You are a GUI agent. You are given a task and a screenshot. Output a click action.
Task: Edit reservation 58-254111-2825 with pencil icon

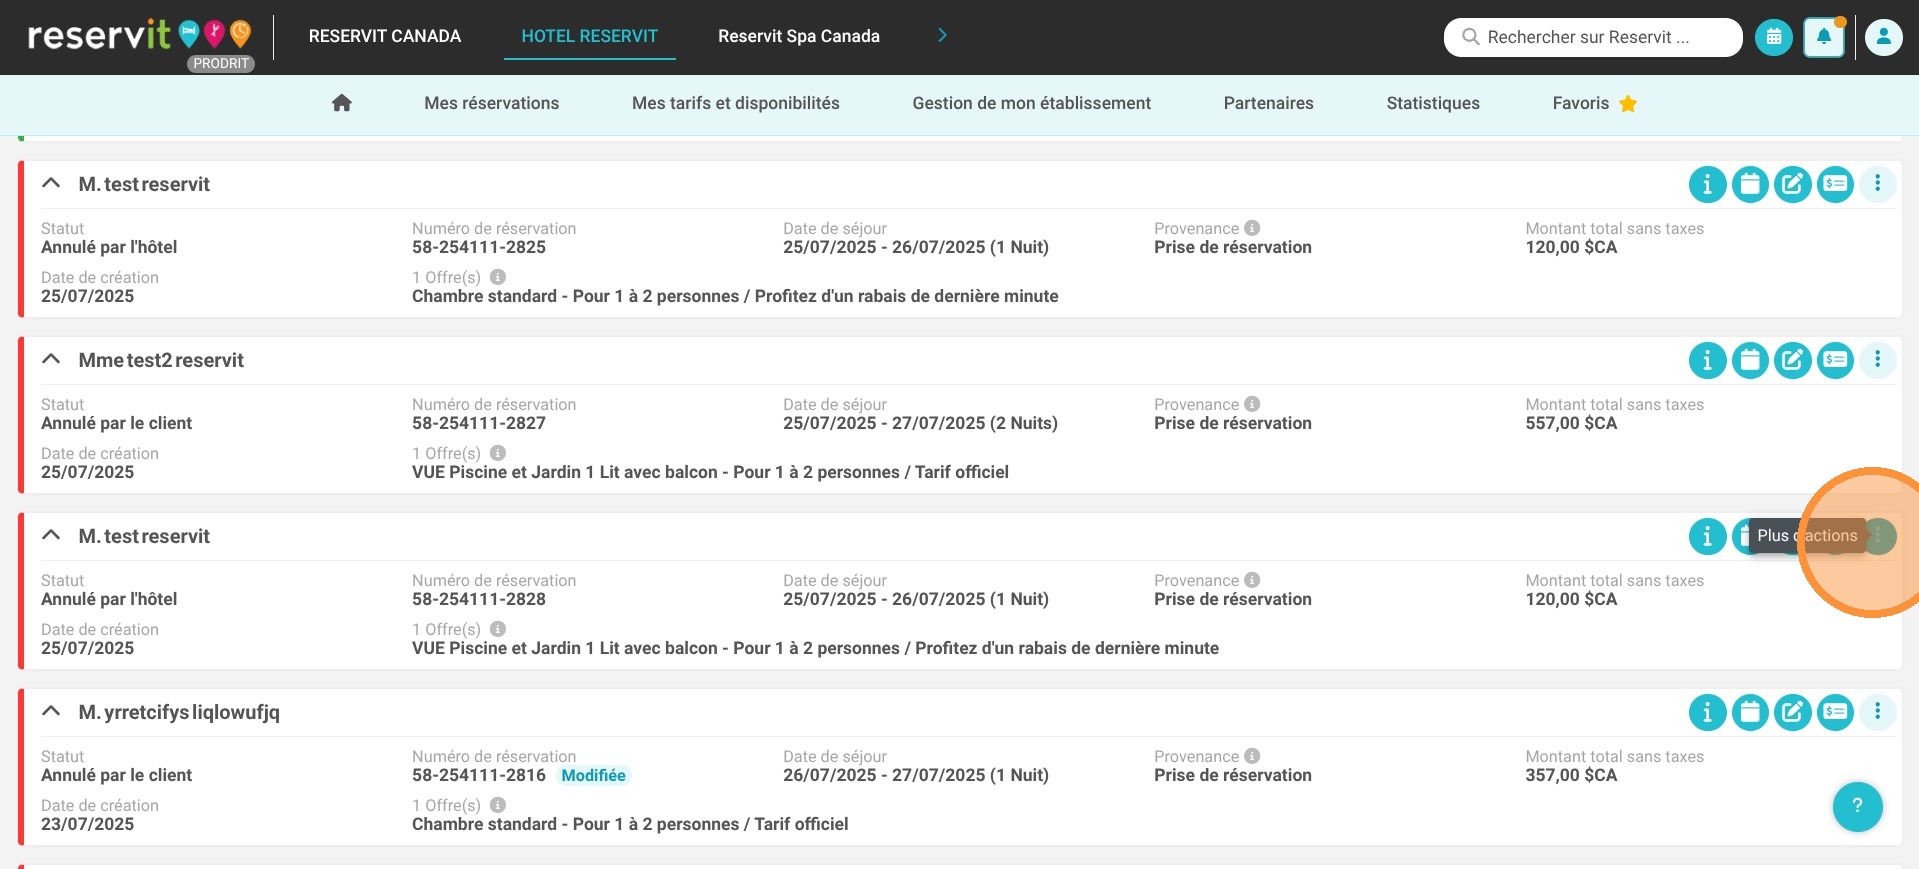pyautogui.click(x=1793, y=184)
